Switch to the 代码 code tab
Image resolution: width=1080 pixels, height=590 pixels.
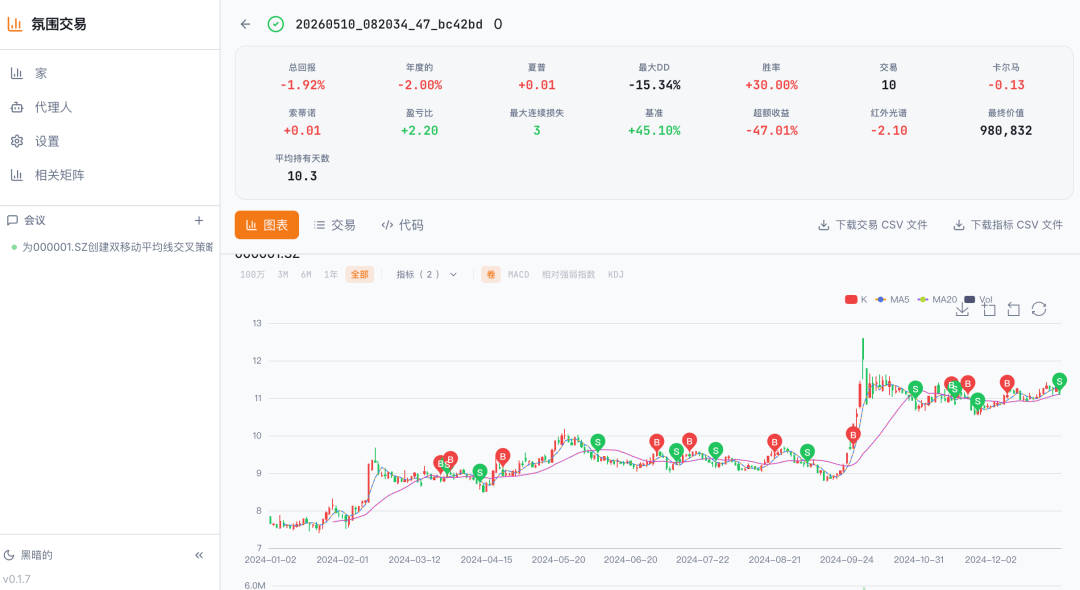pos(402,225)
